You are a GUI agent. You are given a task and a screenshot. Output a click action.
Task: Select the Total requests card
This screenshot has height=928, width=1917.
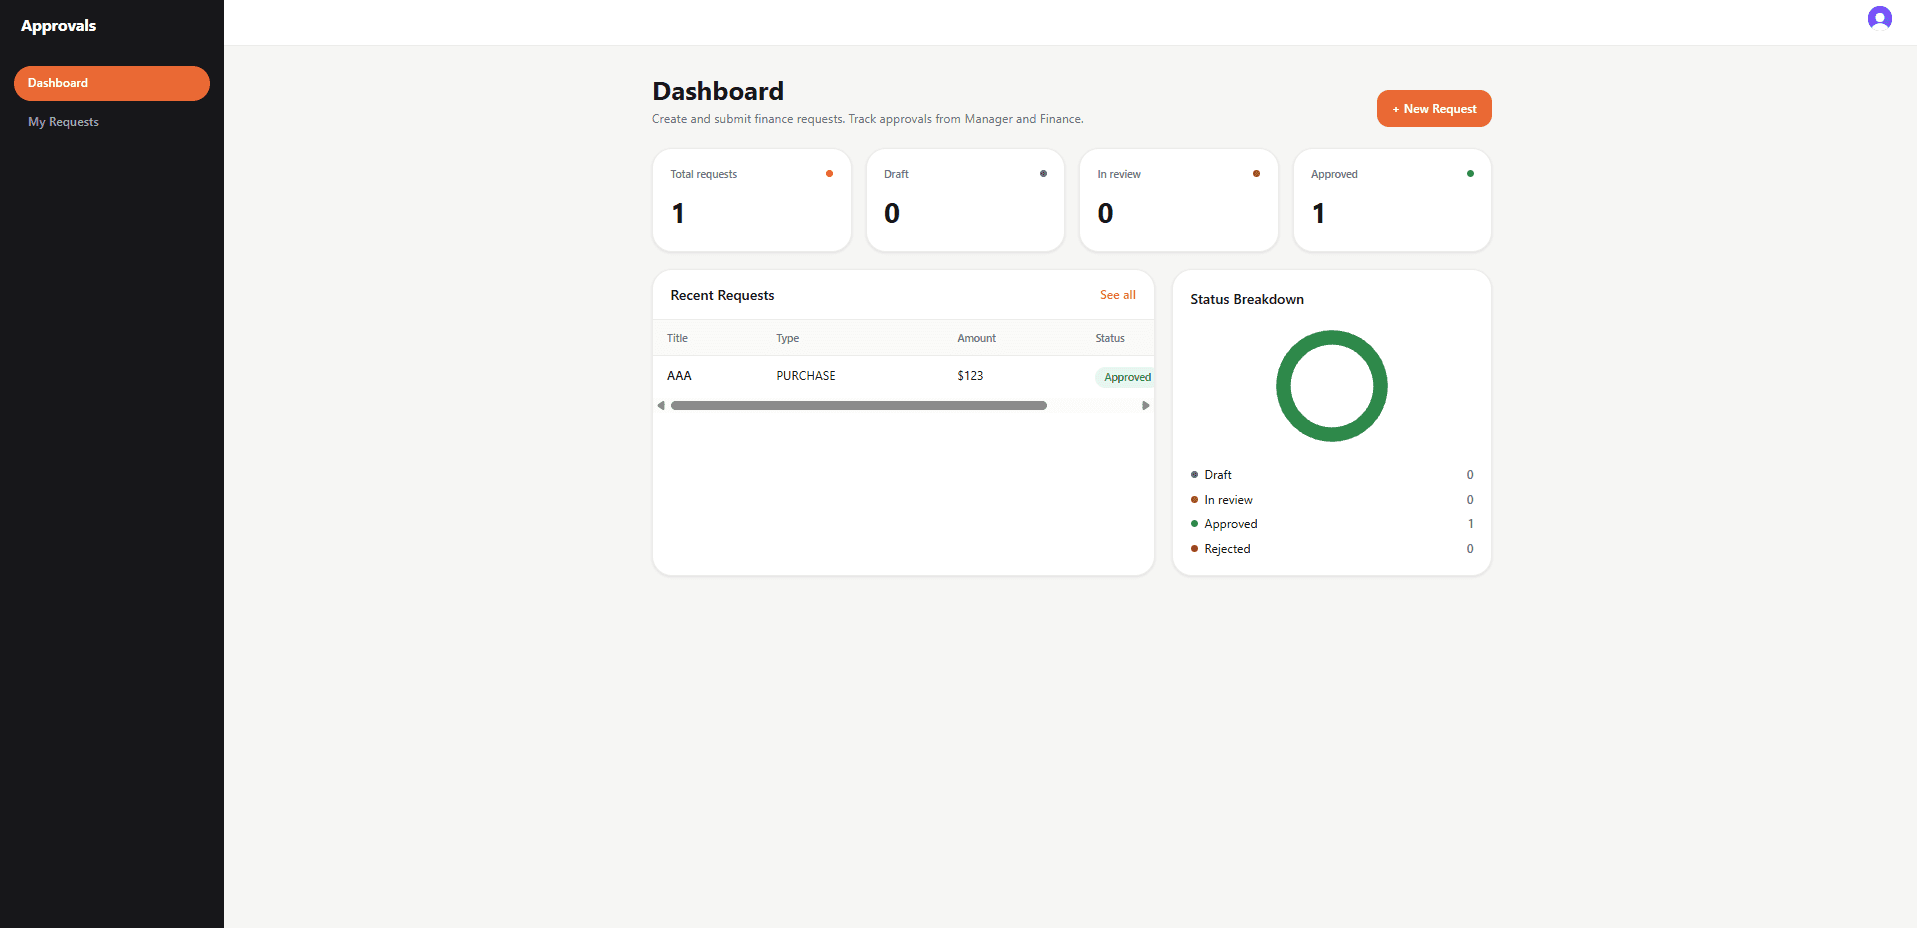(752, 200)
